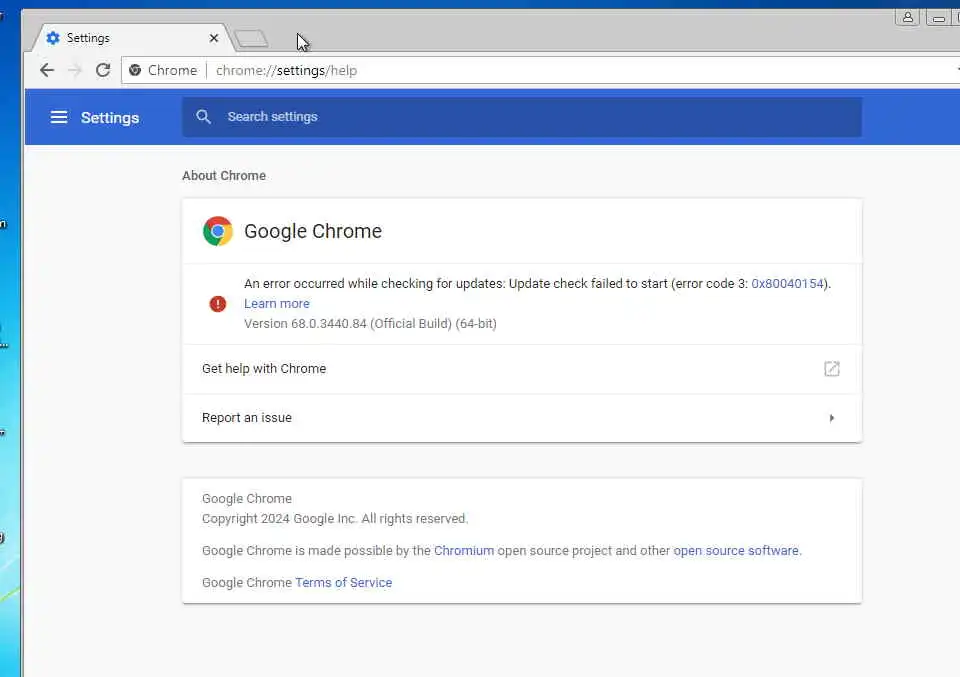This screenshot has height=677, width=960.
Task: Click the Version 68.0.3440.84 text
Action: pyautogui.click(x=370, y=324)
